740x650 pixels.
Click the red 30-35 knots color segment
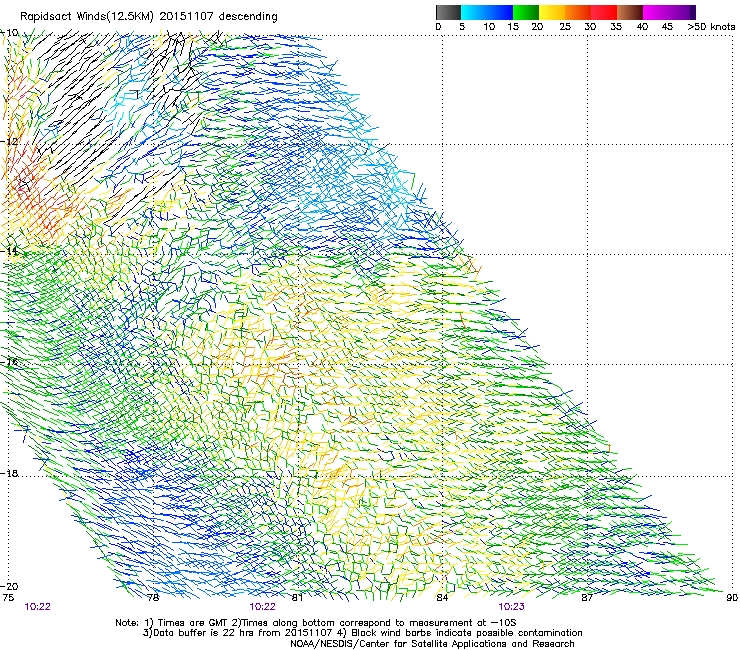[x=604, y=12]
